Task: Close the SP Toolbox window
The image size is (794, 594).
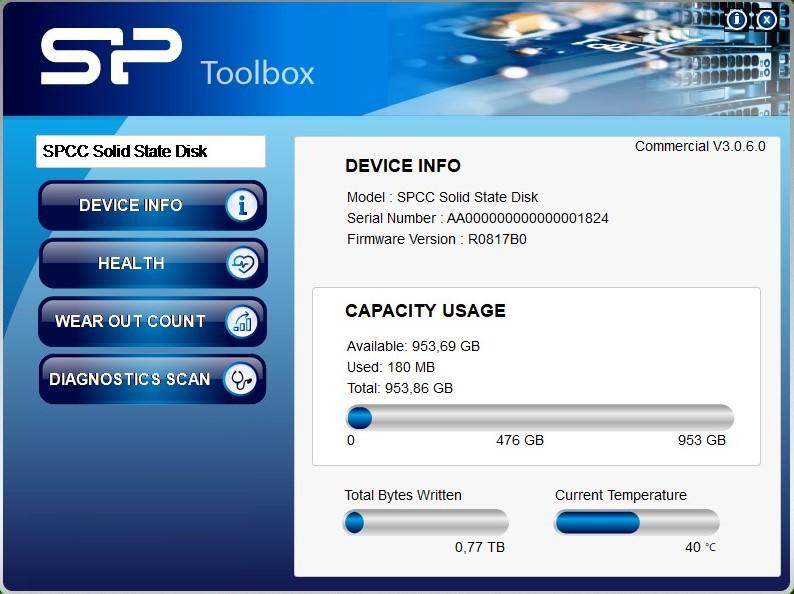Action: click(x=766, y=19)
